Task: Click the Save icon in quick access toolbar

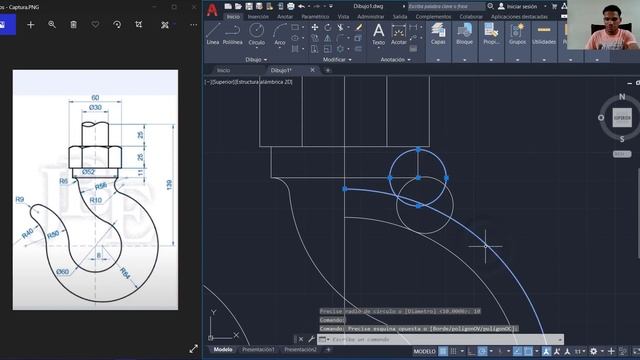Action: point(249,7)
